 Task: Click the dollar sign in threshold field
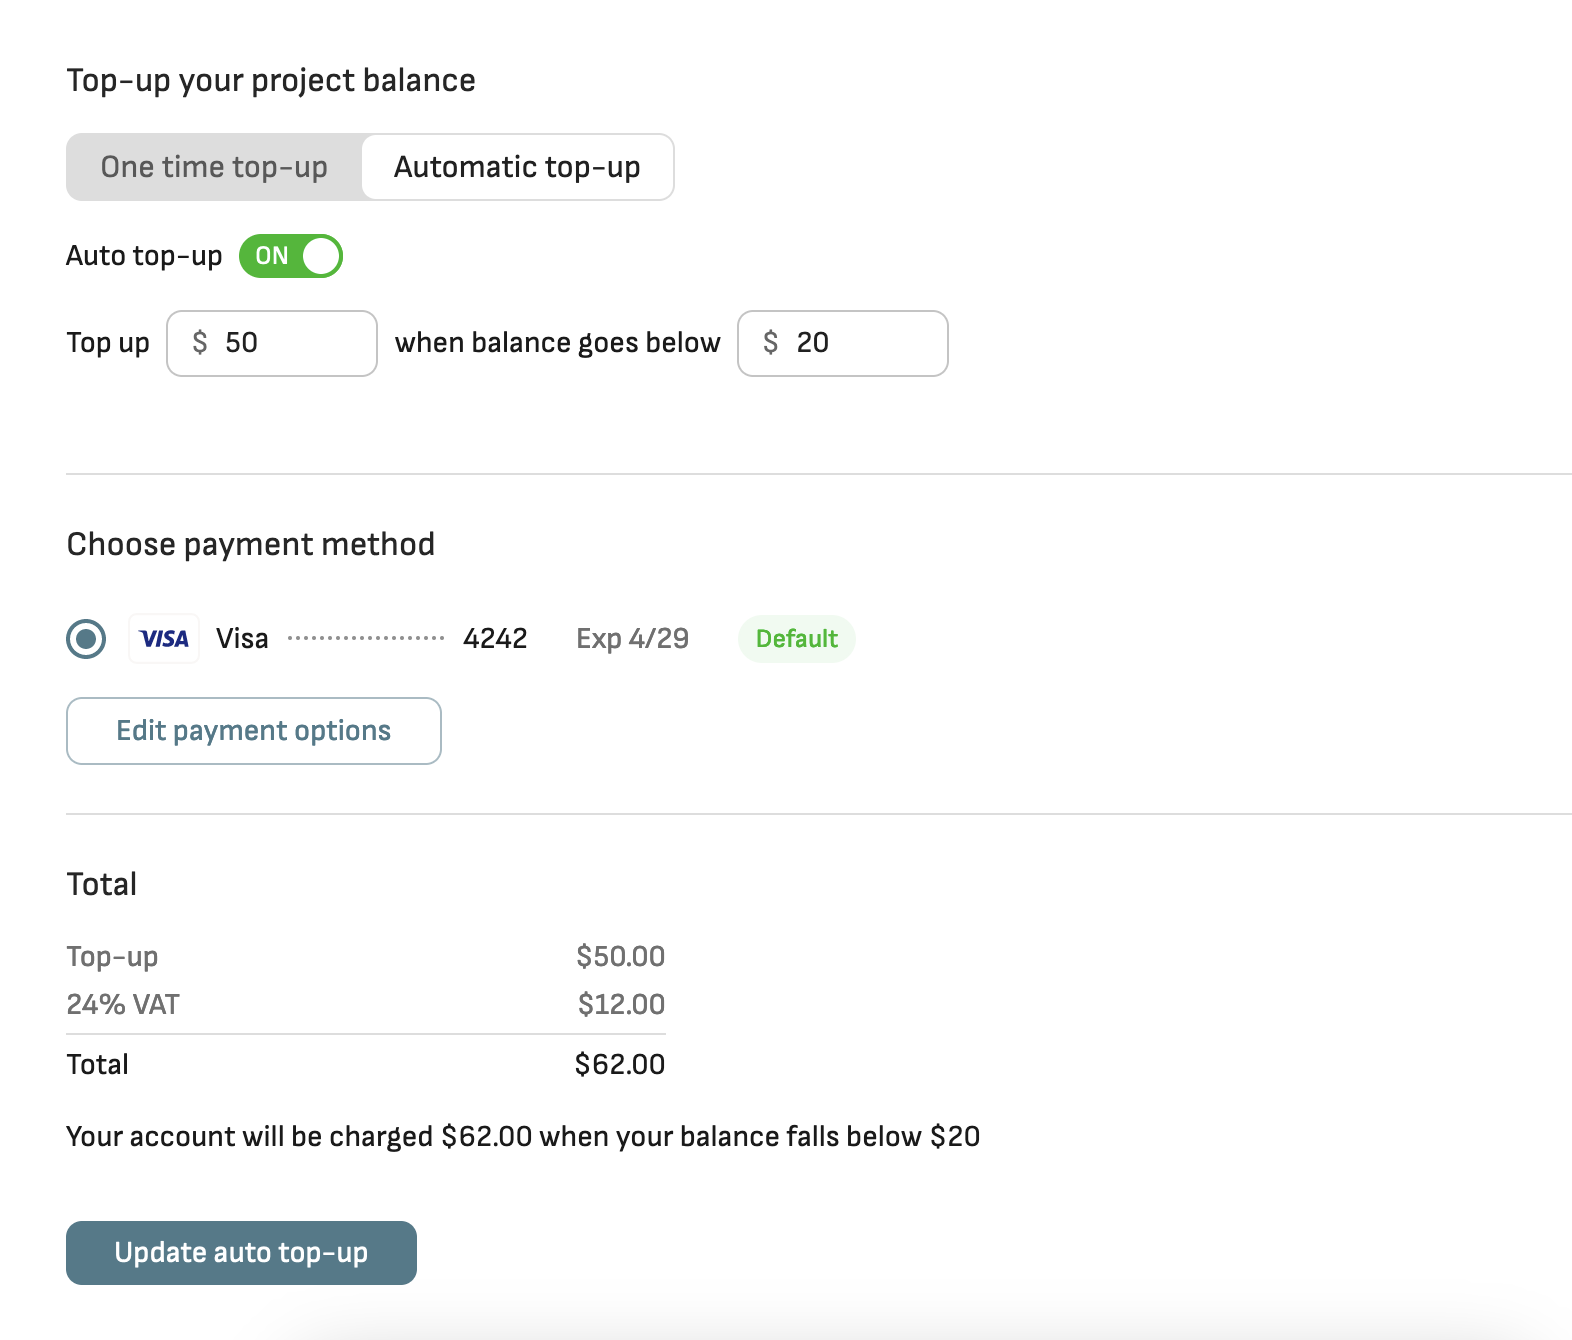tap(771, 343)
